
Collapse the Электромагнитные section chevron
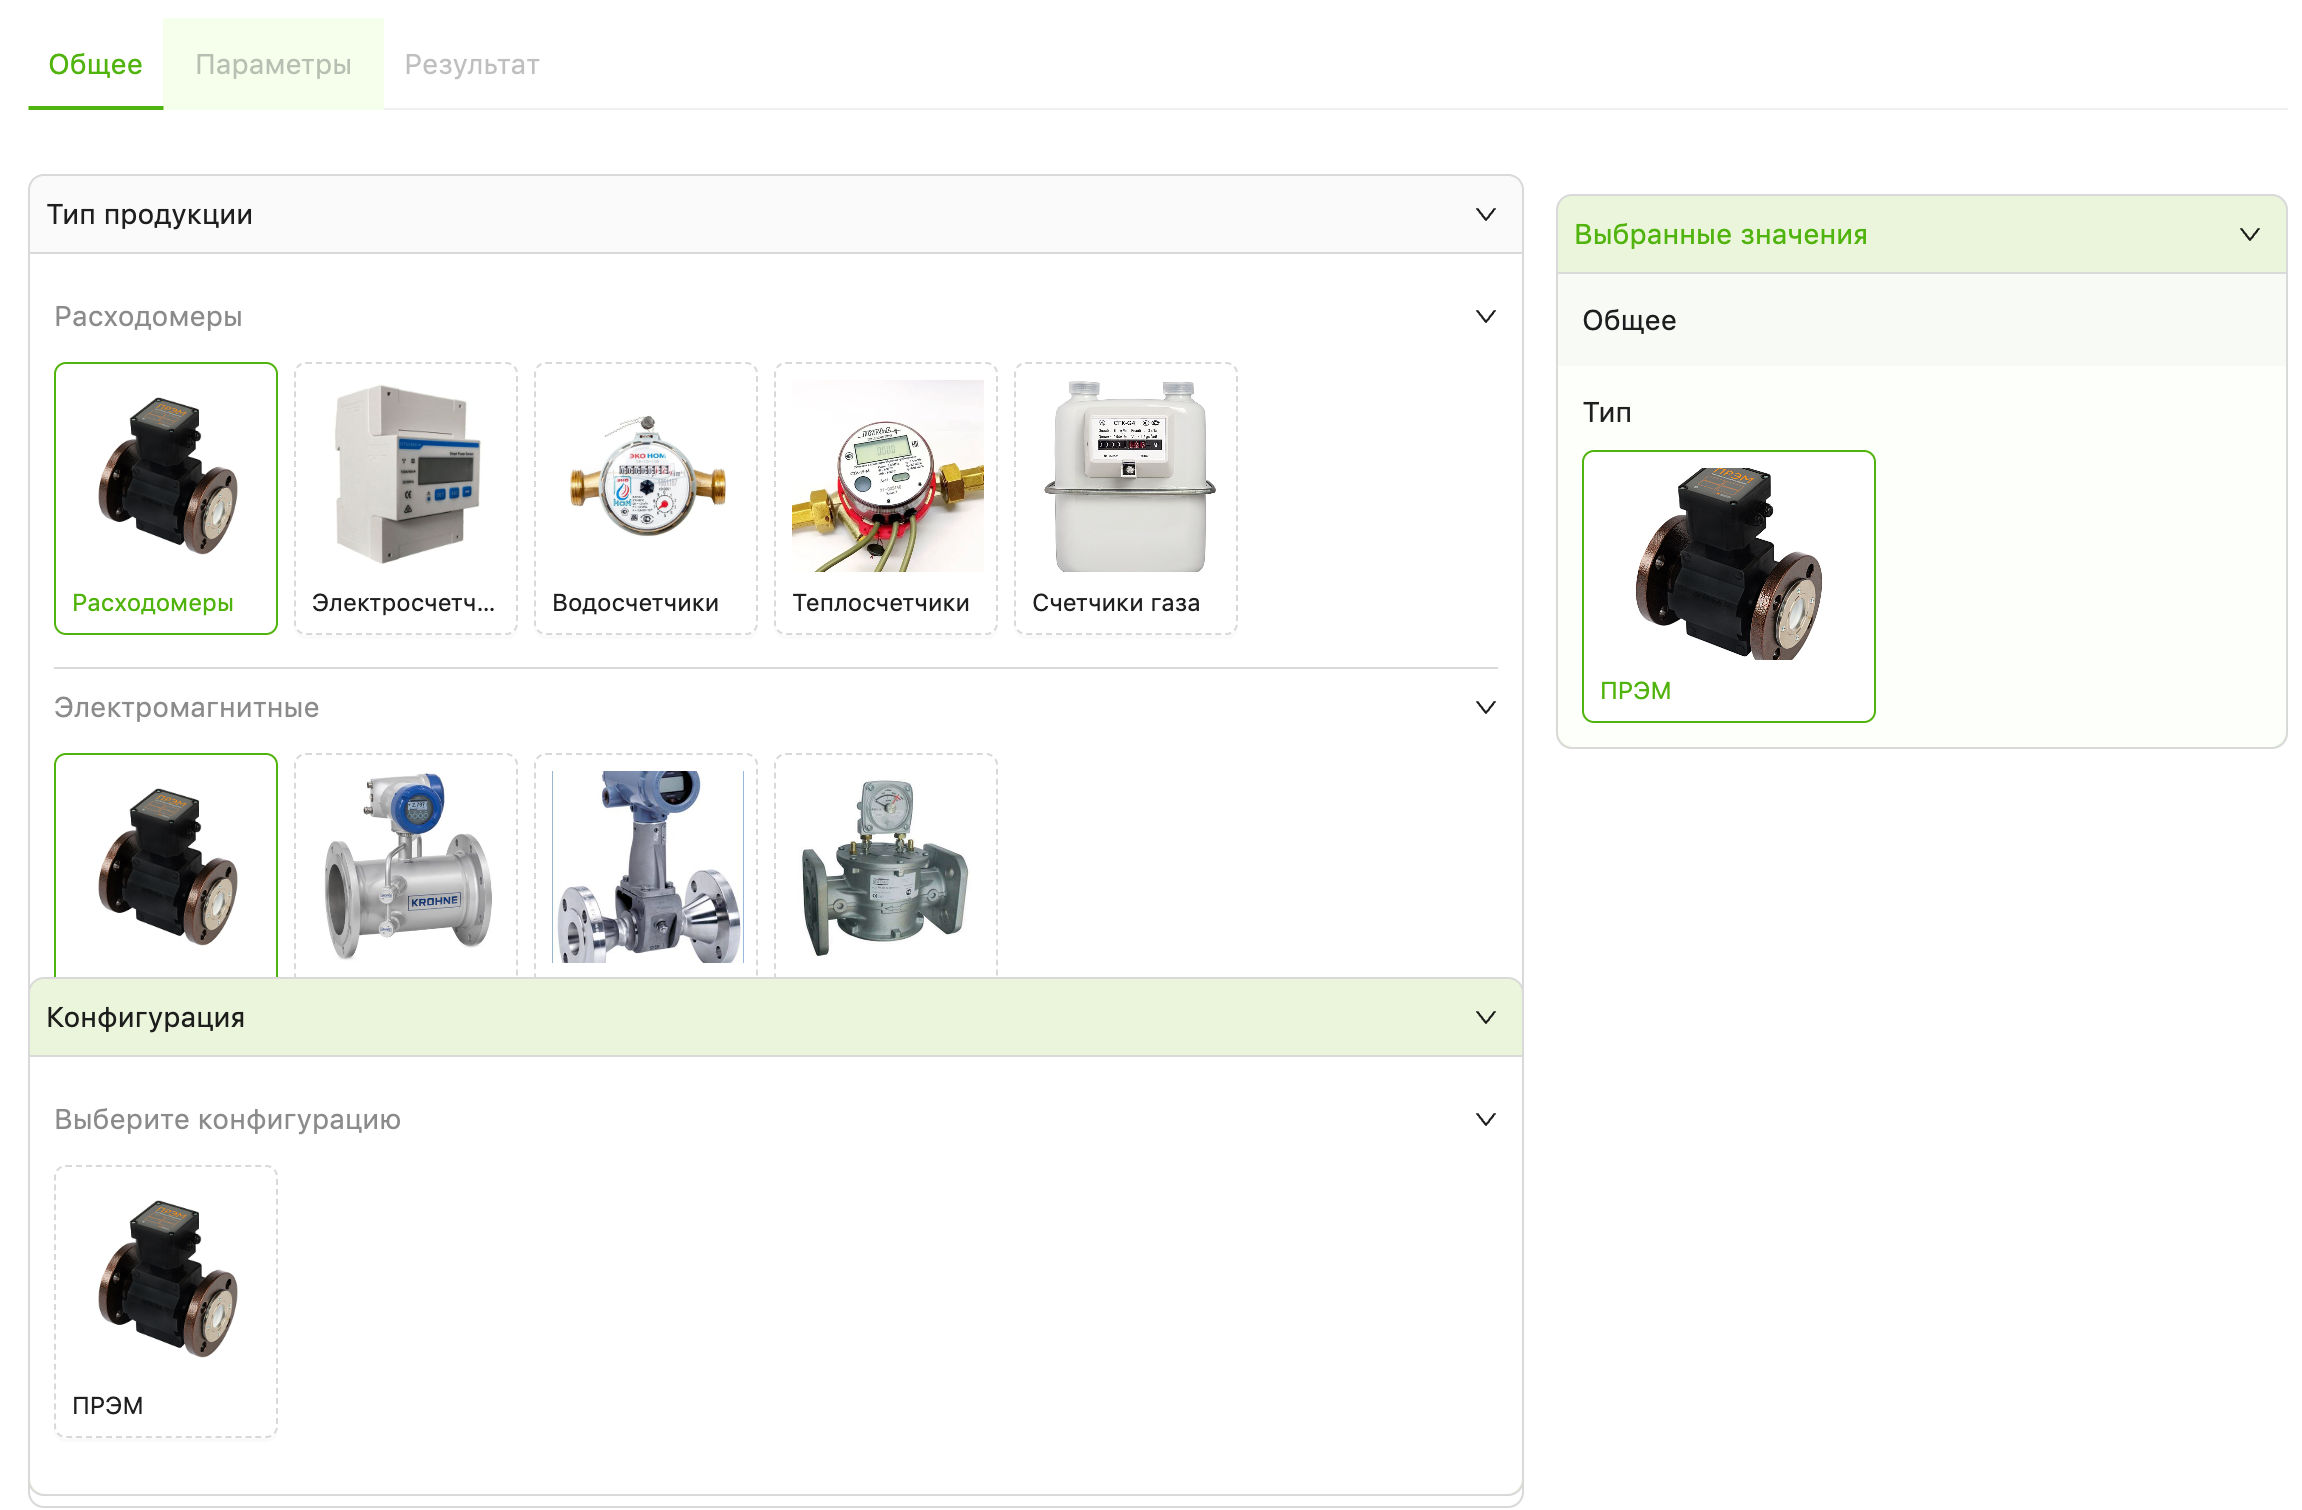point(1486,708)
